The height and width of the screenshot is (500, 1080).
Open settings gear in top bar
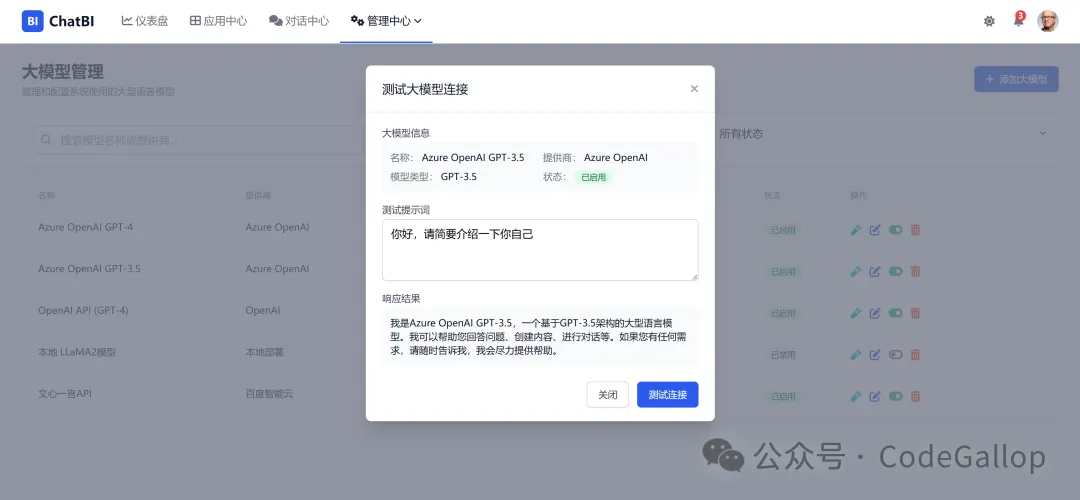coord(989,21)
